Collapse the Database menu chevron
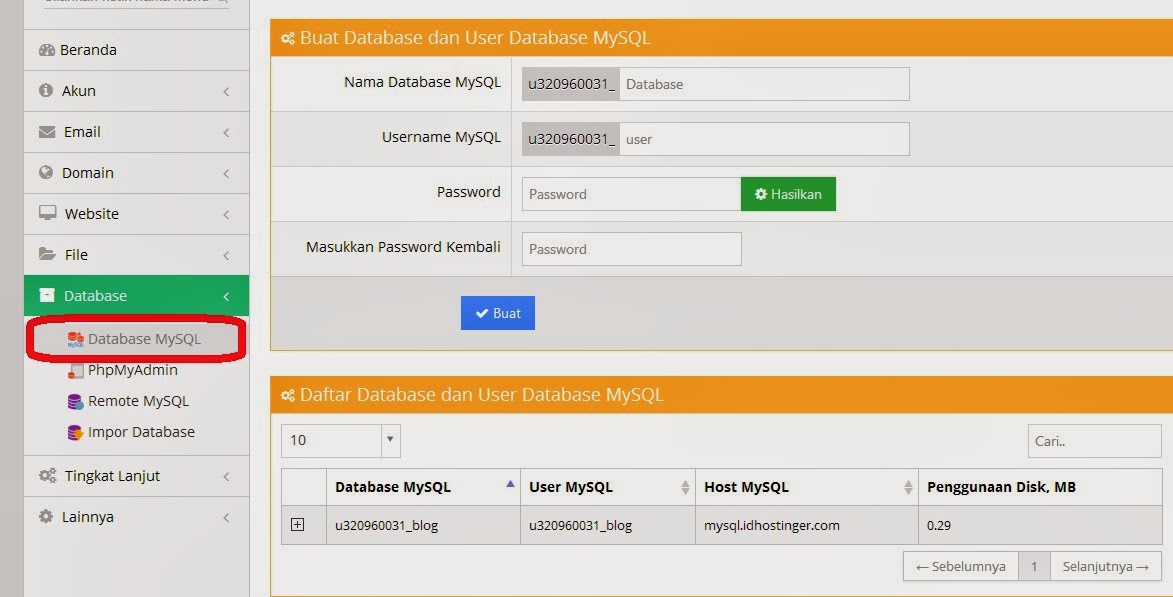The height and width of the screenshot is (597, 1173). click(226, 297)
